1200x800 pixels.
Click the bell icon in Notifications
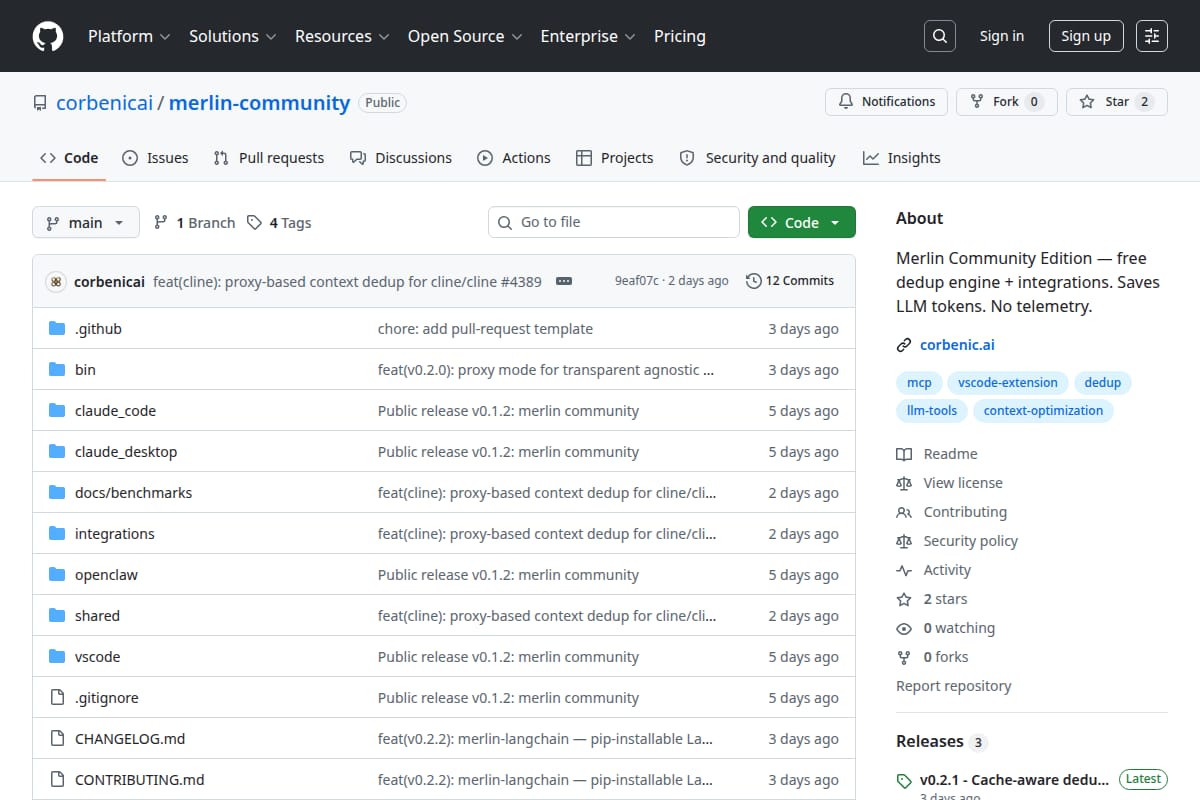pyautogui.click(x=846, y=102)
